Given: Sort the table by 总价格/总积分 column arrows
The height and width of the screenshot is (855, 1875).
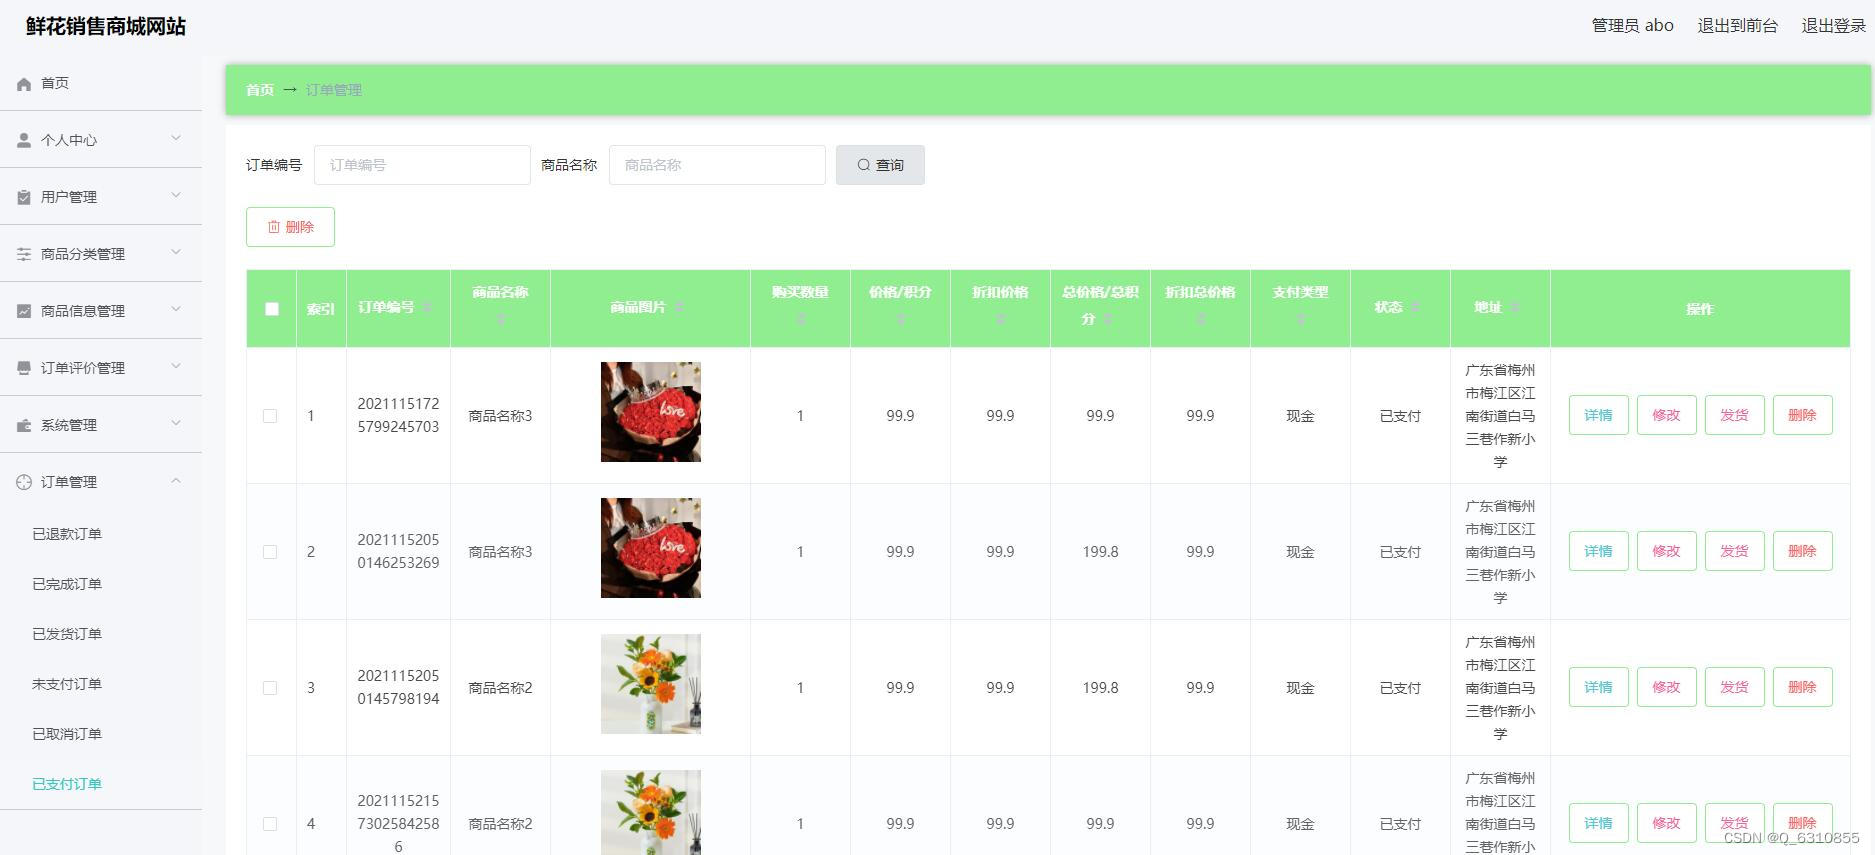Looking at the screenshot, I should (1108, 319).
